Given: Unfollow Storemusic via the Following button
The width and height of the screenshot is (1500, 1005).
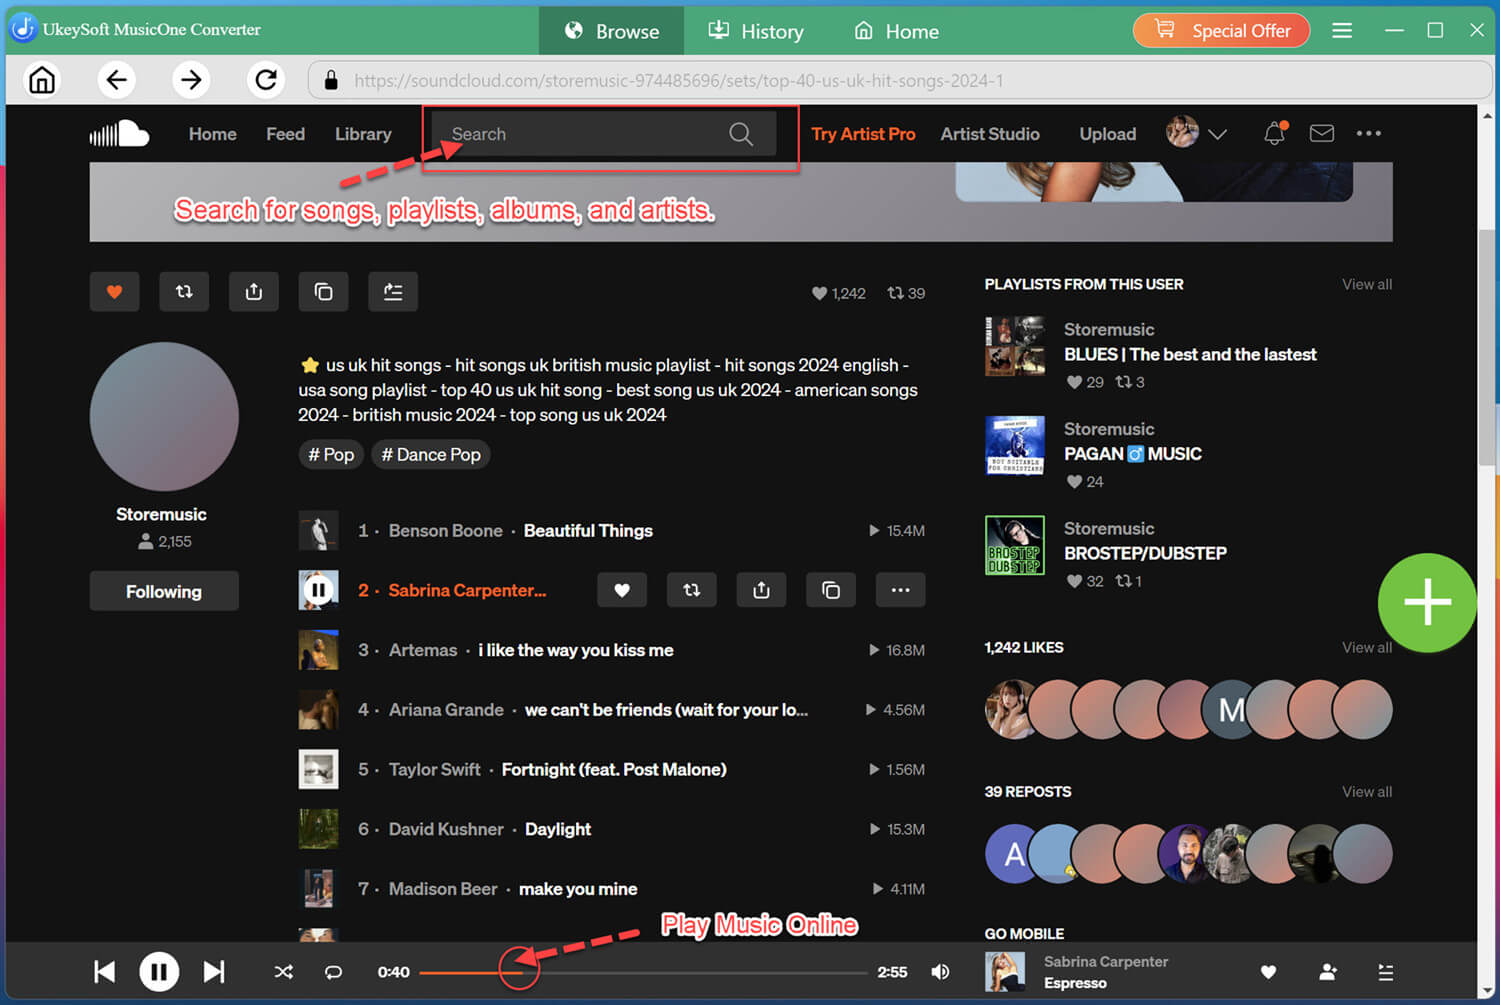Looking at the screenshot, I should tap(164, 591).
